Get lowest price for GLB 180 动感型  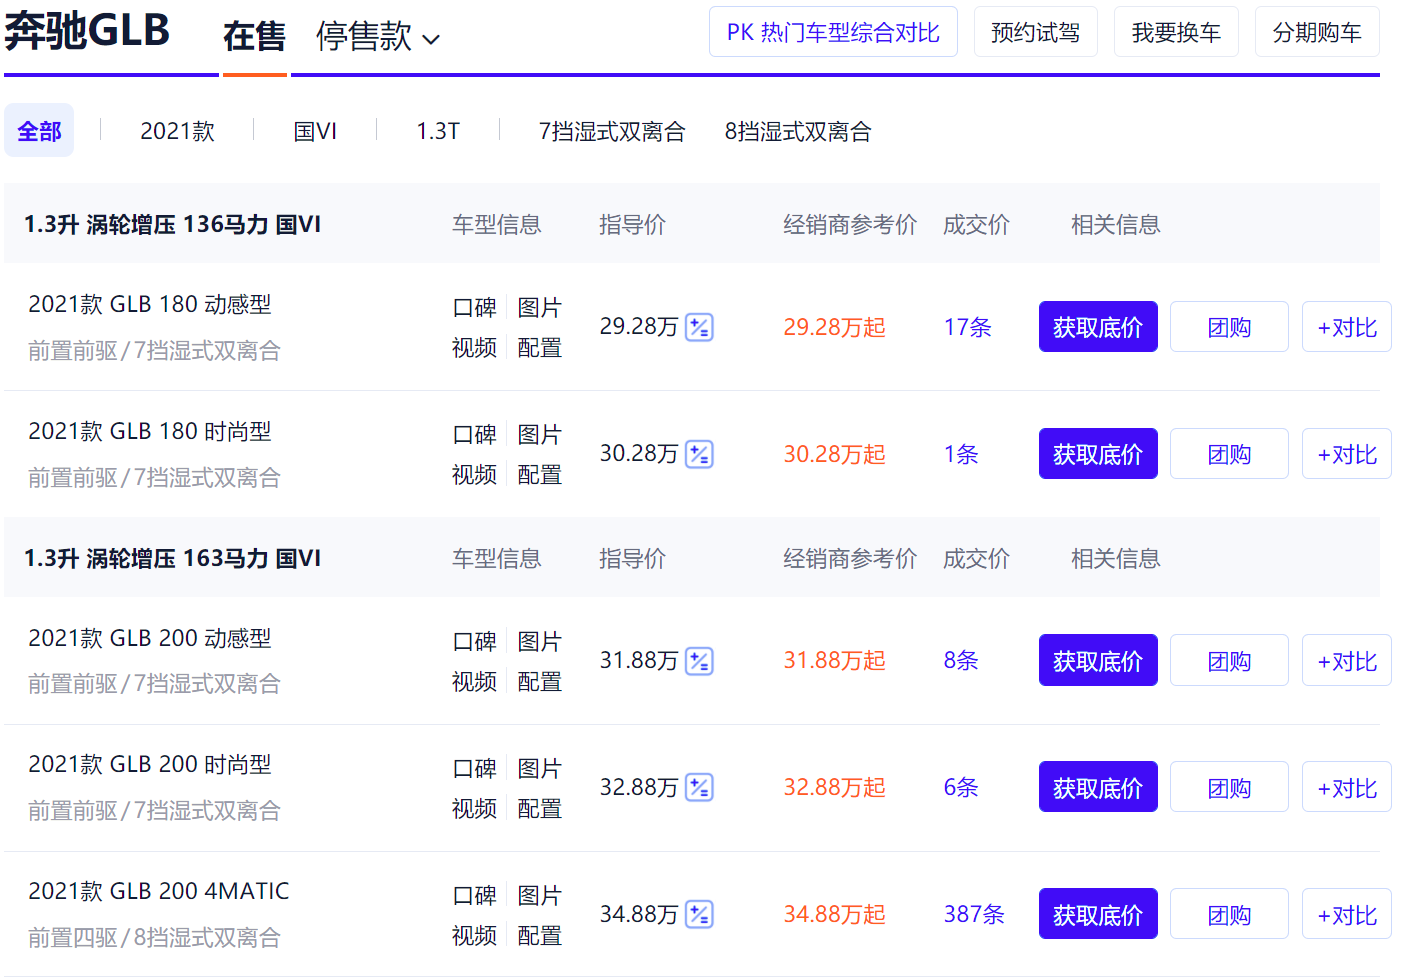tap(1098, 327)
